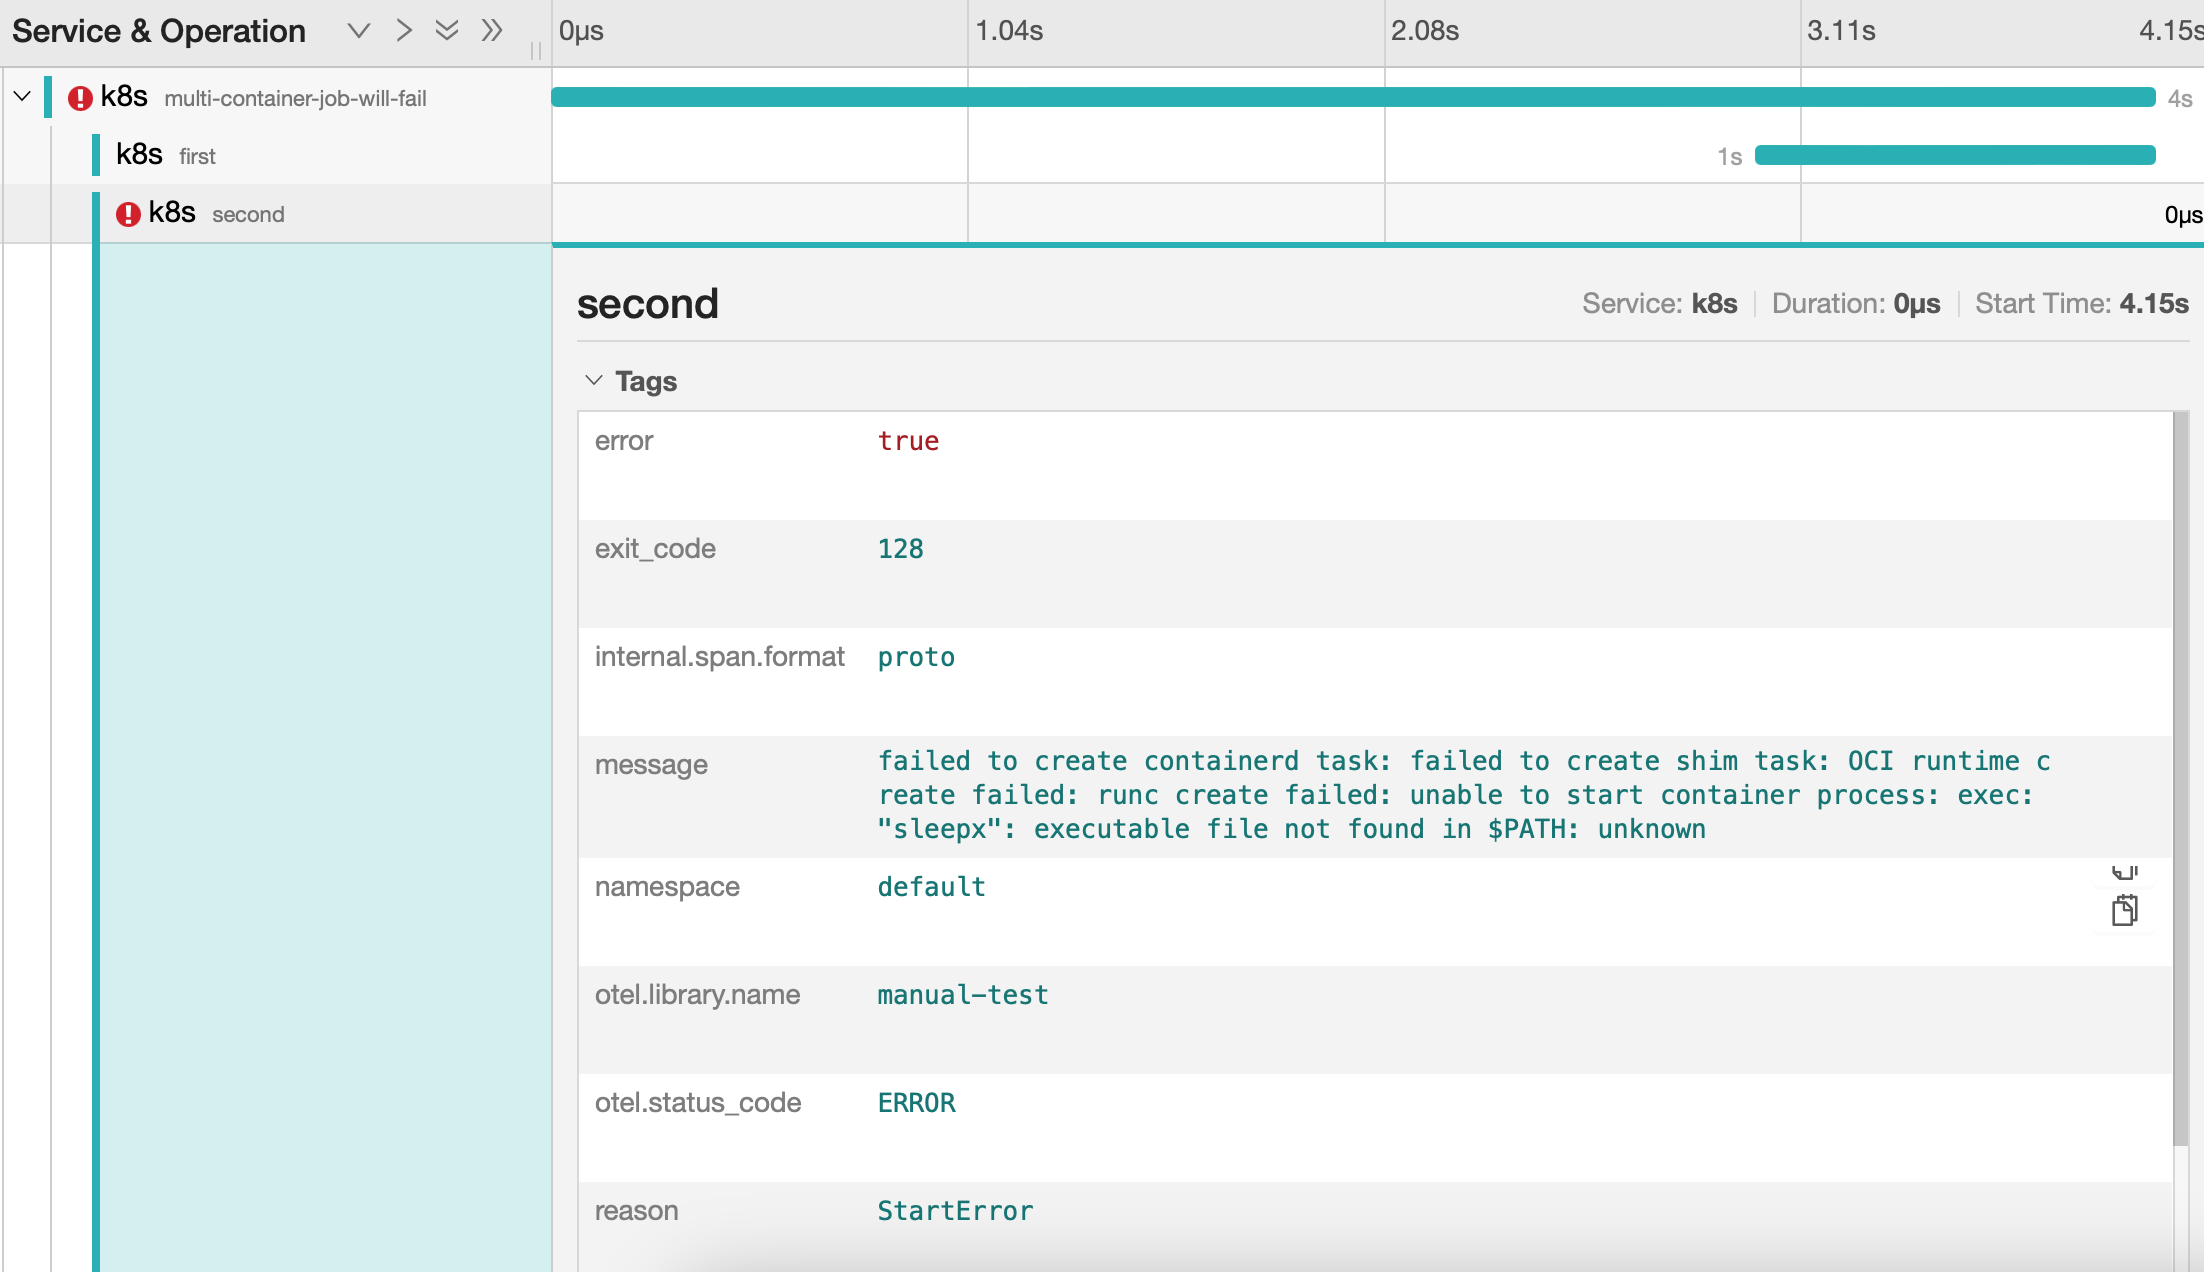
Task: Click the column resize handle by the header
Action: (536, 50)
